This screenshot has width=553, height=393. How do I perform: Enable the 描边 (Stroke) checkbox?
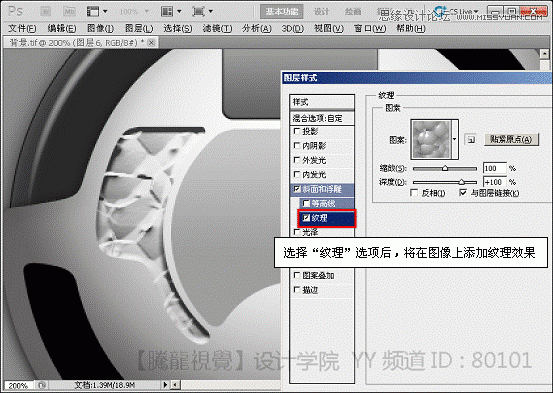point(297,290)
